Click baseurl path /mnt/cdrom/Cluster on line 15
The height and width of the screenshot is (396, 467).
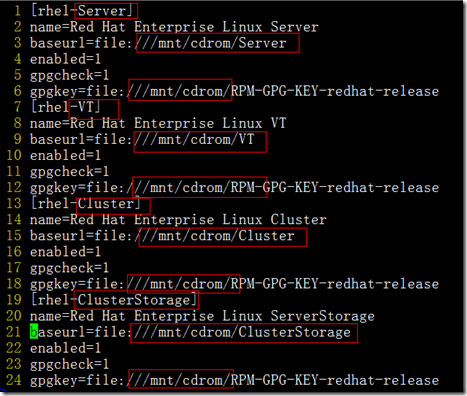(215, 236)
